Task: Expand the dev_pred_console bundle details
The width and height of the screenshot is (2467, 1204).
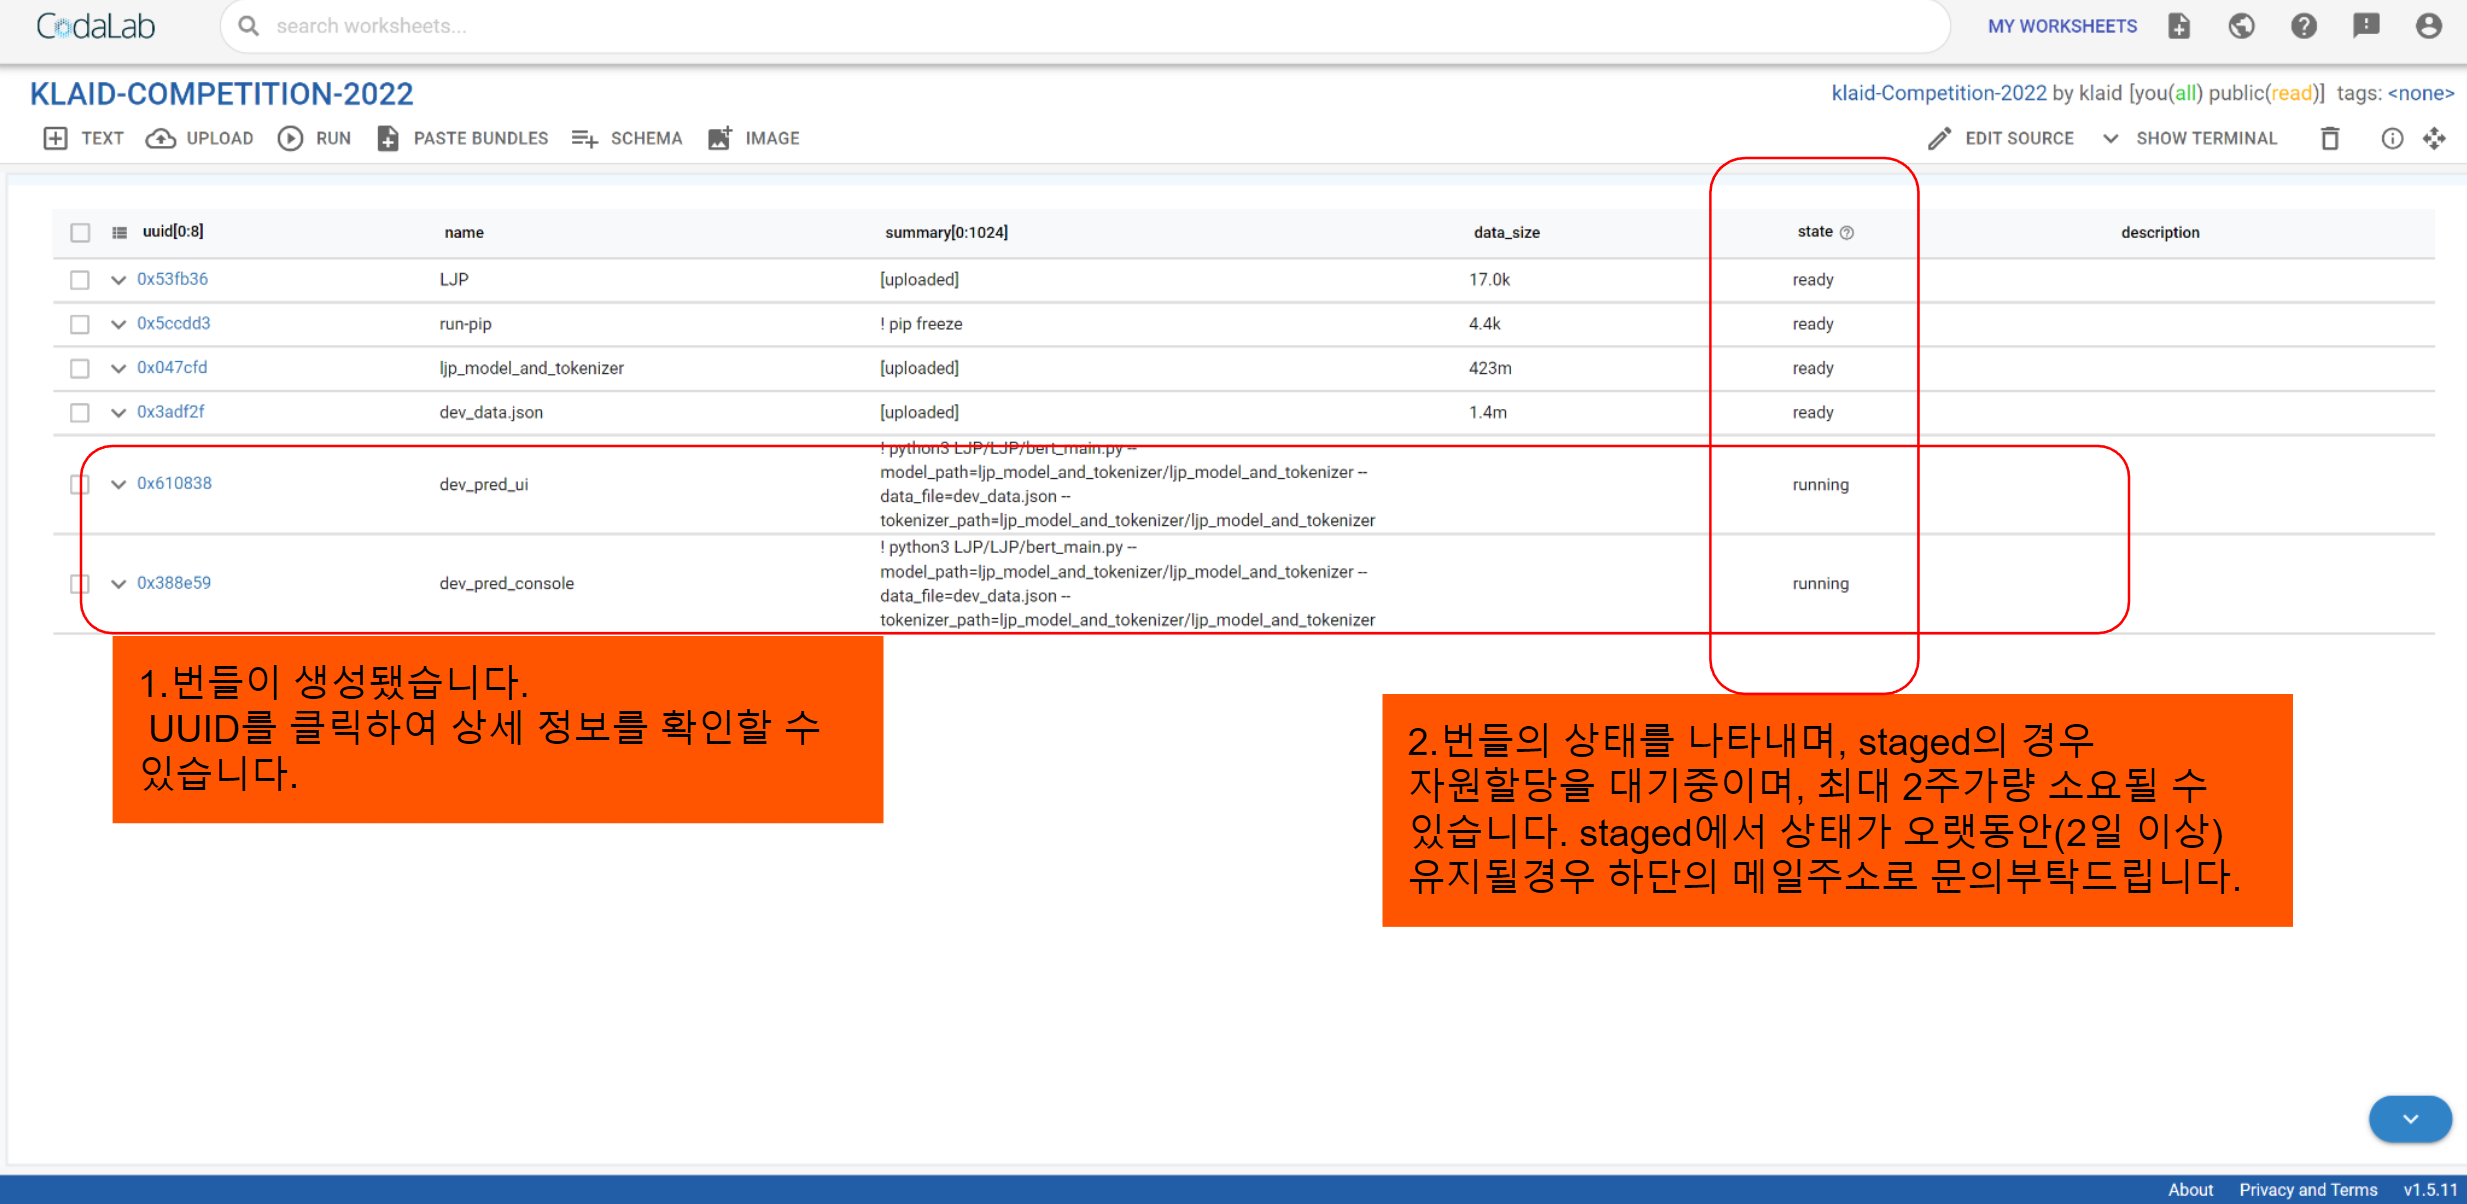Action: click(117, 583)
